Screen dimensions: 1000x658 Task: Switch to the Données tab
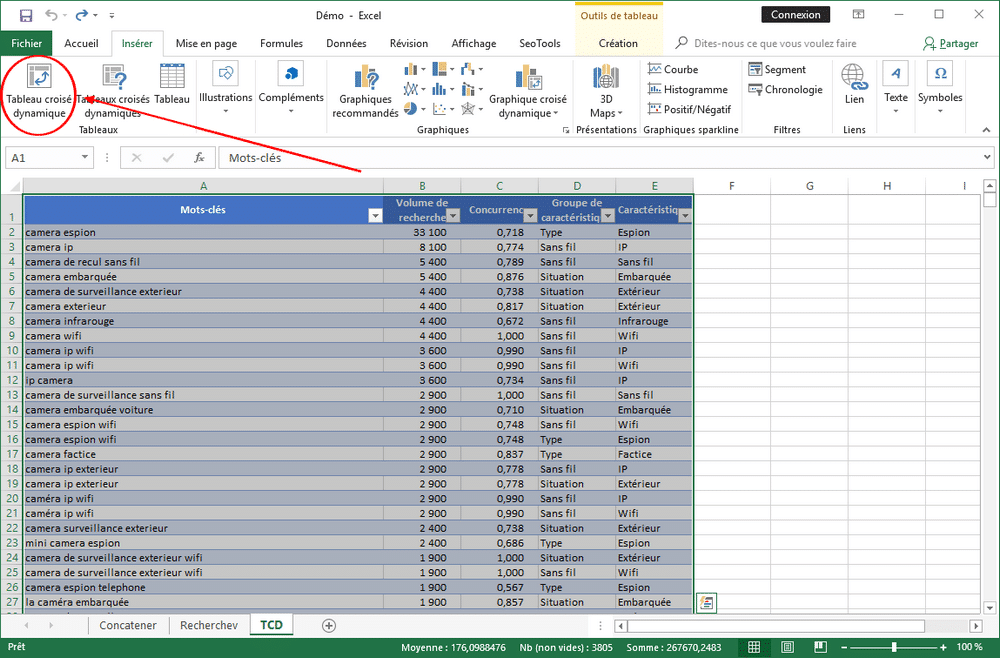pos(346,43)
